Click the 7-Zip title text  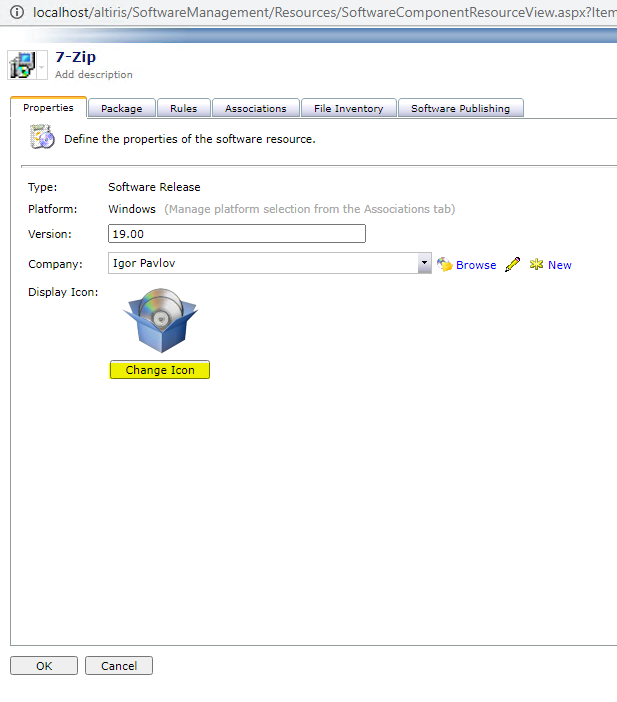75,57
